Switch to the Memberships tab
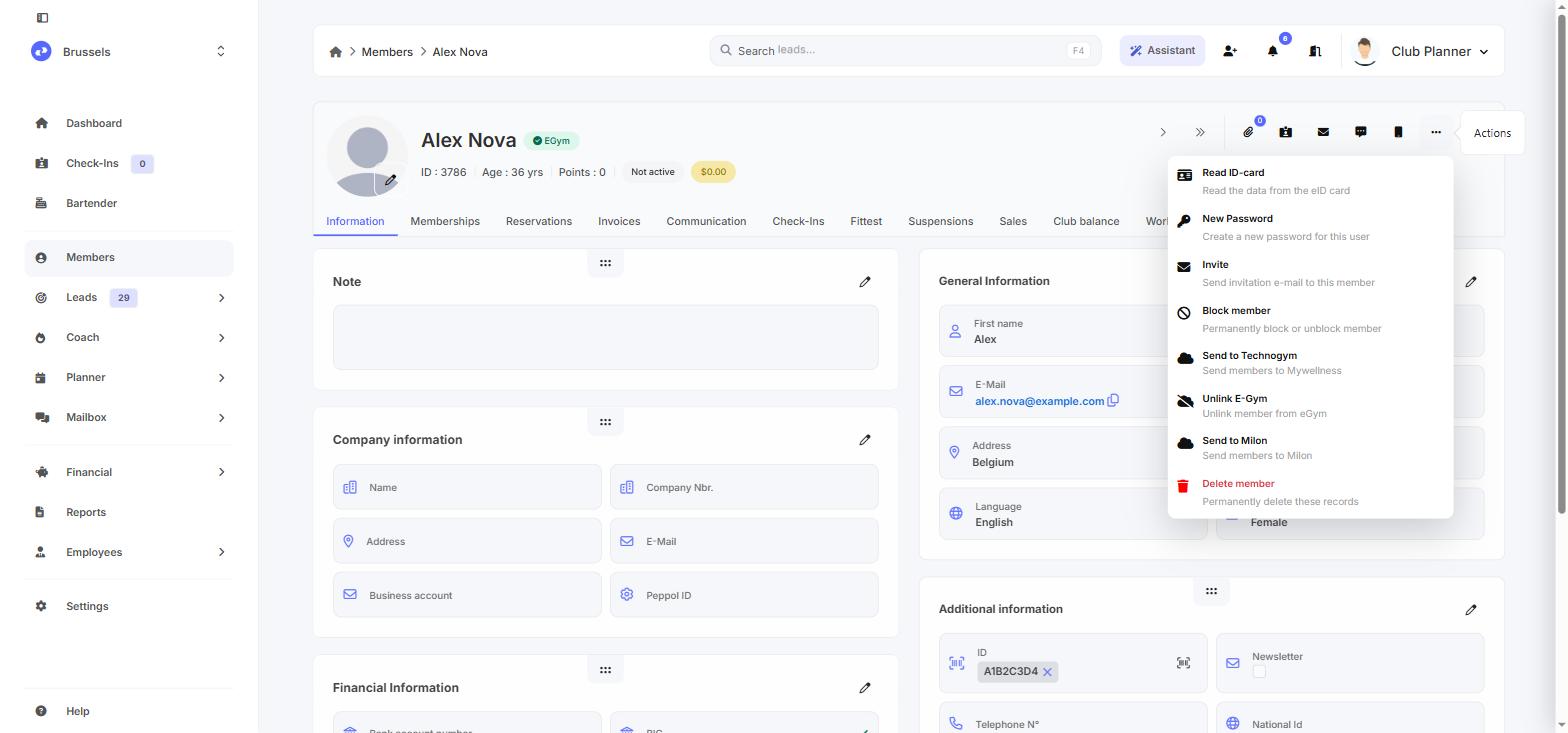 point(445,221)
